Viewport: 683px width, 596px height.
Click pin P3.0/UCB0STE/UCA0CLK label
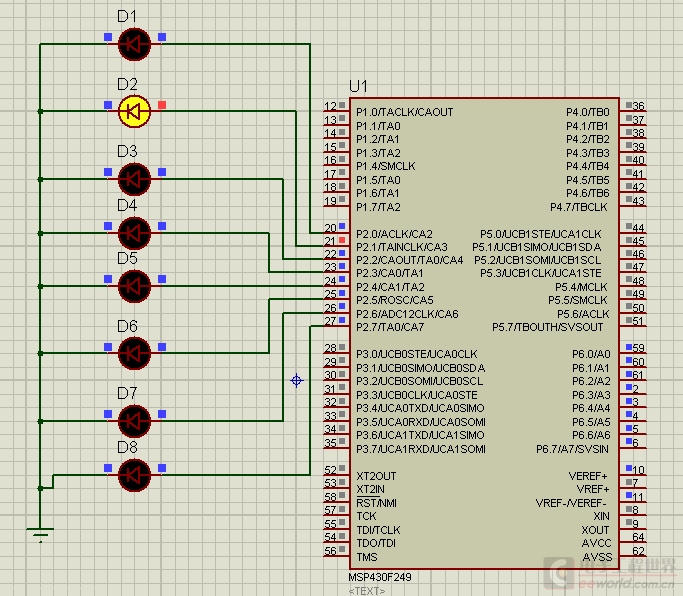click(x=416, y=354)
